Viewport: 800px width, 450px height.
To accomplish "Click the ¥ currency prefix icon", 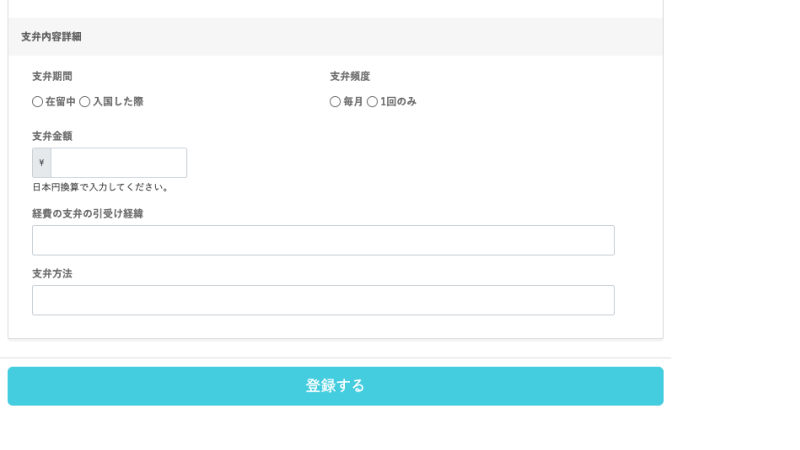I will click(41, 163).
